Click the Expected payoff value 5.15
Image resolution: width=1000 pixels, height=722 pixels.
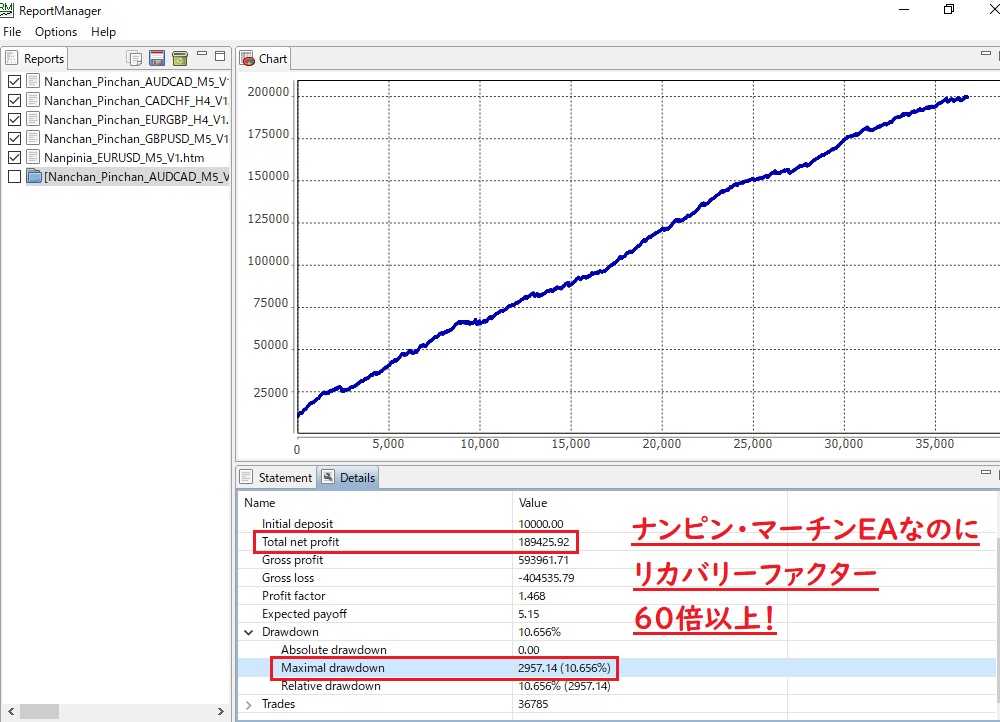529,614
